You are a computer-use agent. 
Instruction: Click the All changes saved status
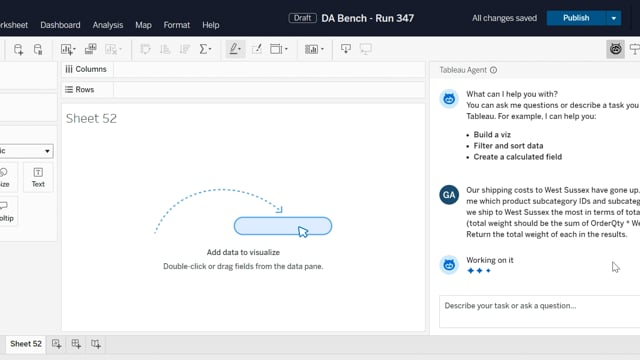click(504, 18)
